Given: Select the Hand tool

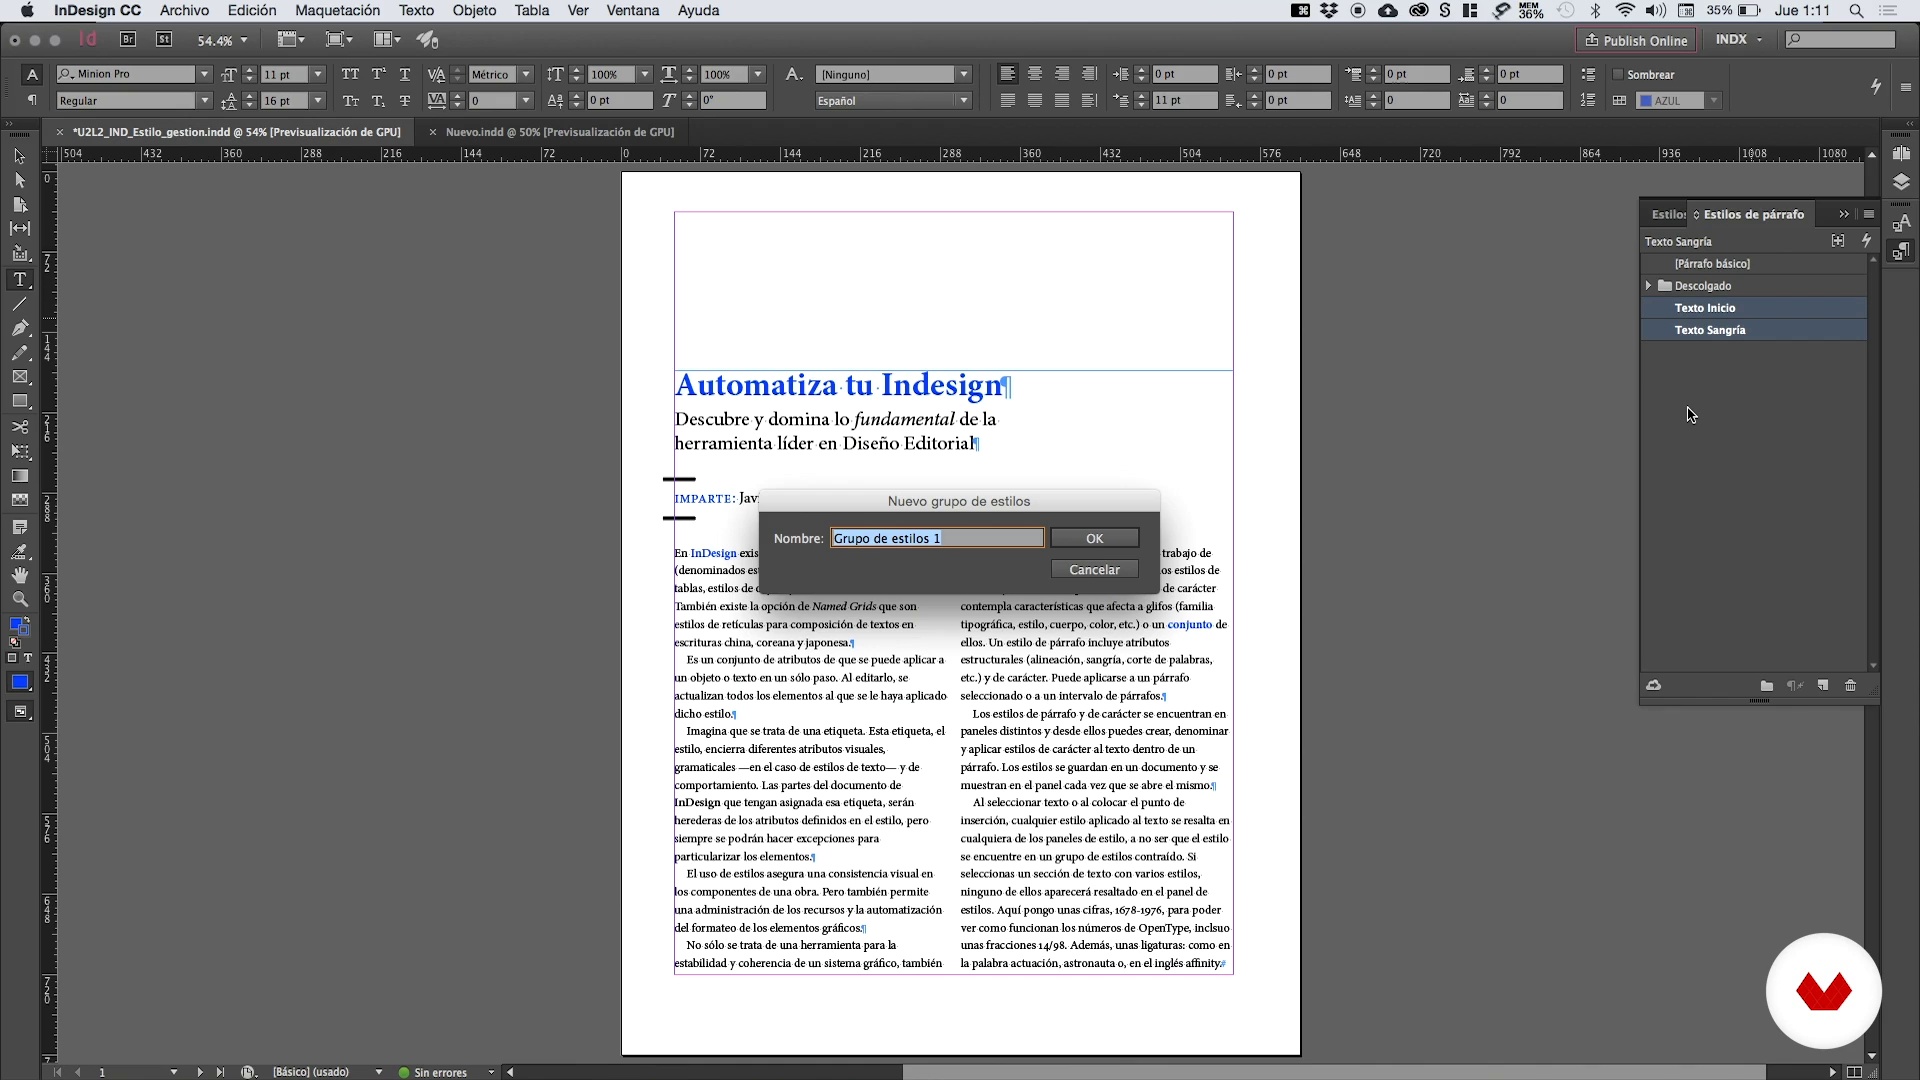Looking at the screenshot, I should click(x=19, y=575).
